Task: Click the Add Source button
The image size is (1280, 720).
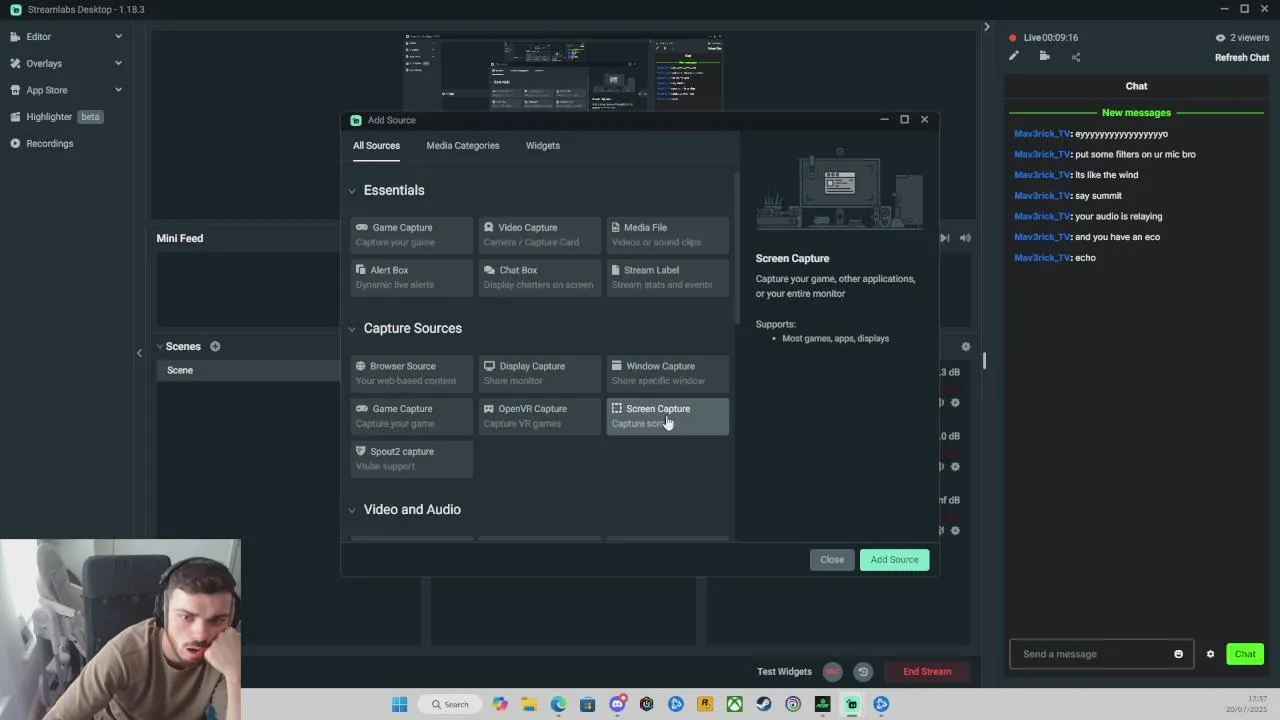Action: click(894, 560)
